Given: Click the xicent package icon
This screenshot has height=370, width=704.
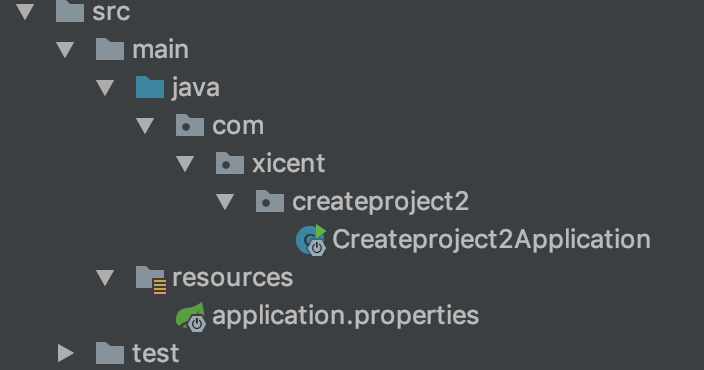Looking at the screenshot, I should tap(230, 163).
